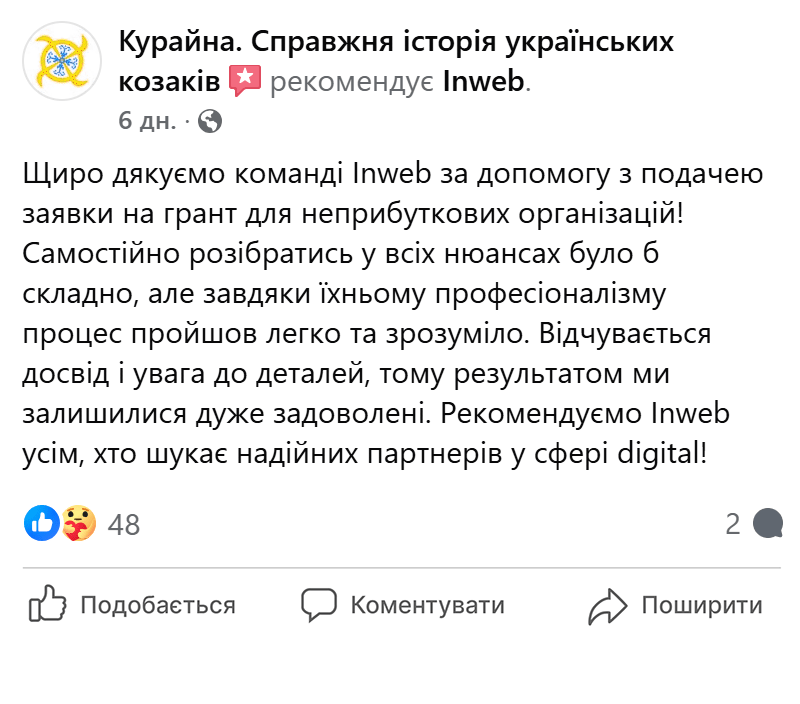Click the 2 comments counter
The width and height of the screenshot is (800, 704).
[x=734, y=522]
